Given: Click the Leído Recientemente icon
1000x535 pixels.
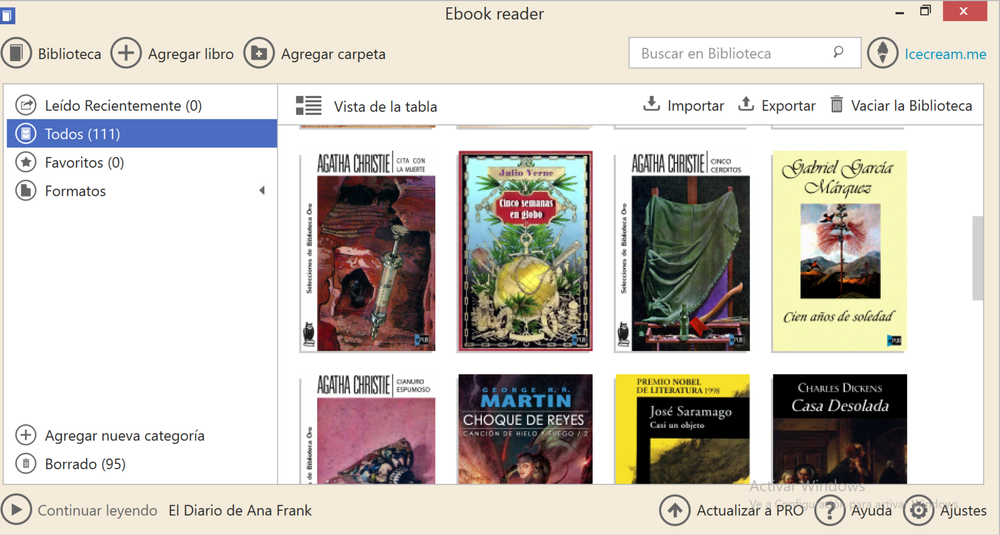Looking at the screenshot, I should 26,105.
